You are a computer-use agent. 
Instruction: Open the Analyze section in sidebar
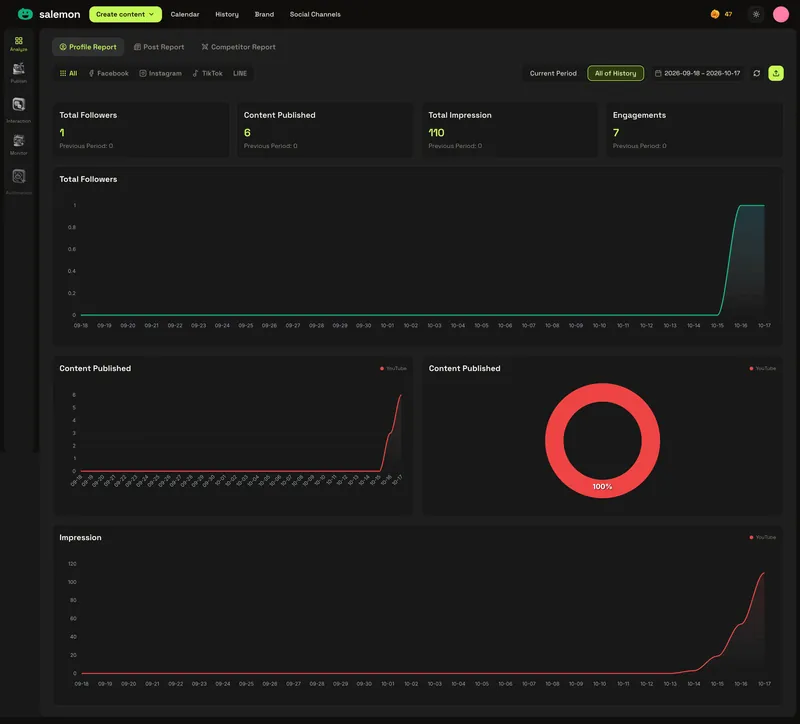coord(19,44)
